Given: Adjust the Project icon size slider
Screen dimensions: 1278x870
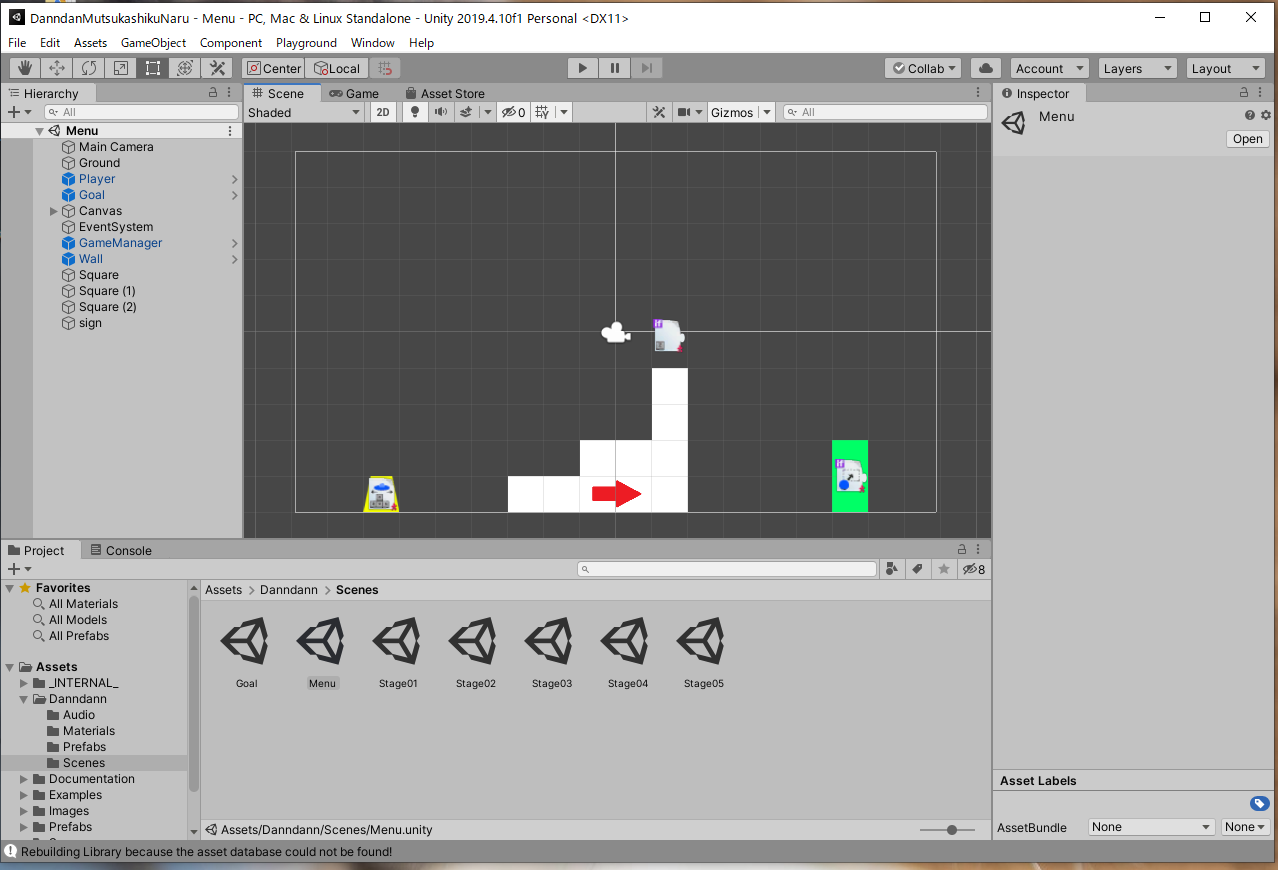Looking at the screenshot, I should click(x=951, y=830).
